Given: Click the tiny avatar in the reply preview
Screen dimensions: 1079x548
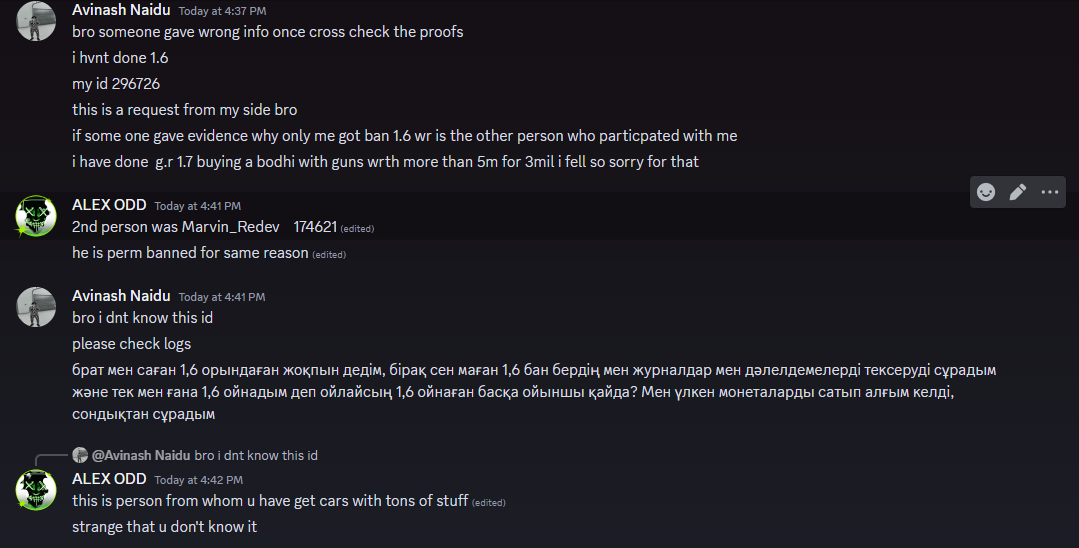Looking at the screenshot, I should (x=80, y=455).
